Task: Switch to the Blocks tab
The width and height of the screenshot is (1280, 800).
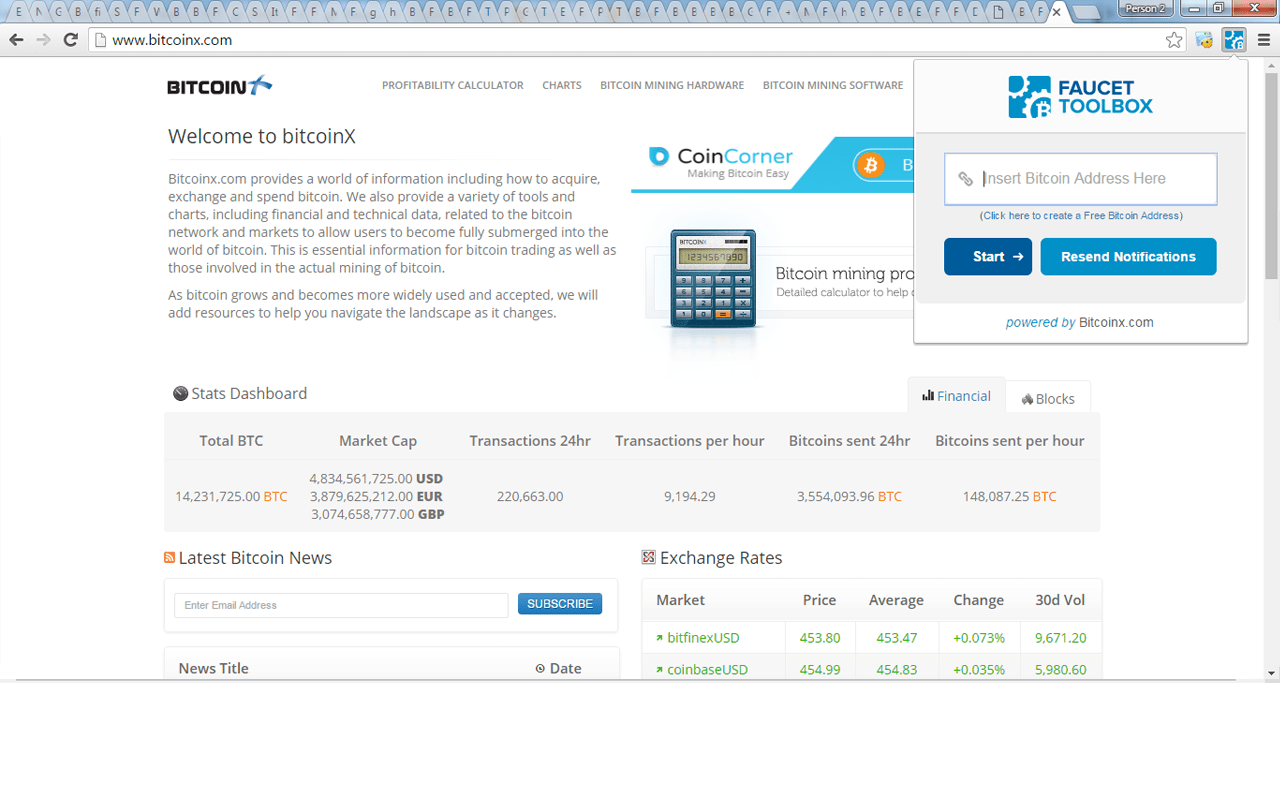Action: 1048,398
